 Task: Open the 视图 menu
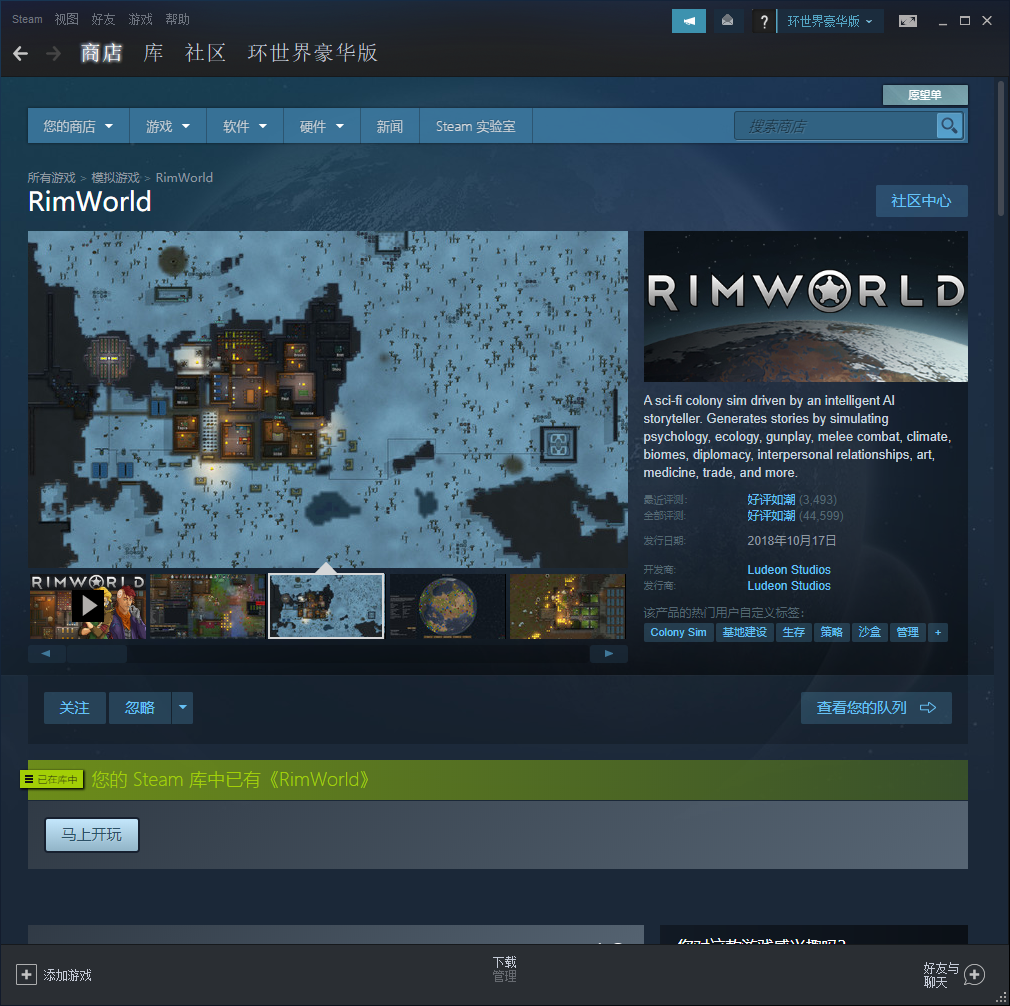[x=66, y=19]
